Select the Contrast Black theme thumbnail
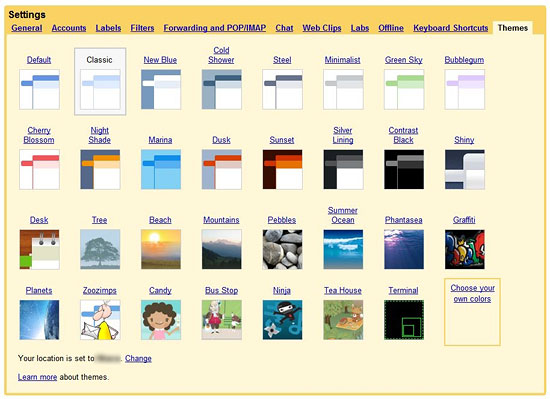The image size is (550, 399). coord(404,169)
